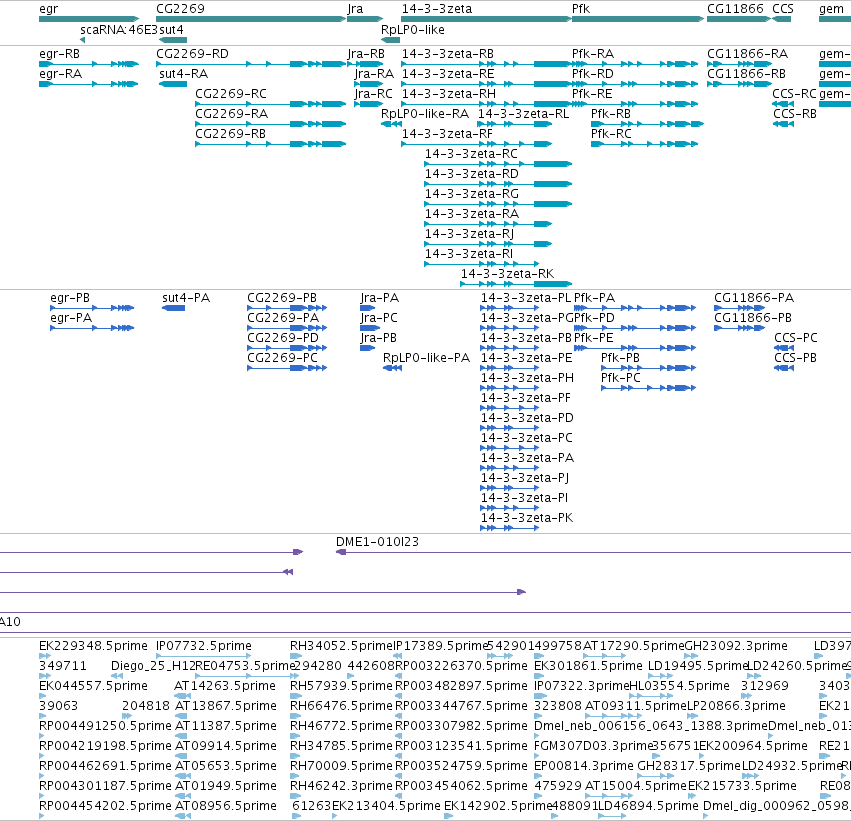The height and width of the screenshot is (821, 851).
Task: Click the IP07732.5prime EST label
Action: [204, 646]
